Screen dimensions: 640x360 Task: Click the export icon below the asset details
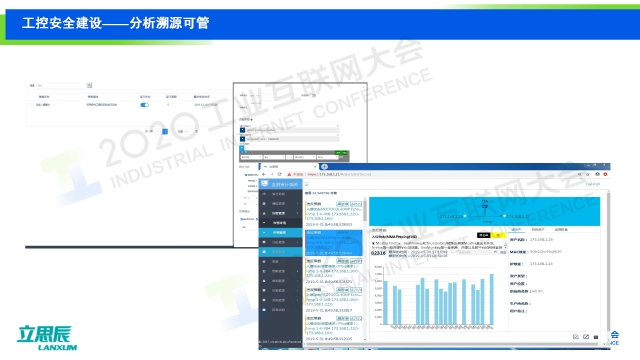point(586,337)
